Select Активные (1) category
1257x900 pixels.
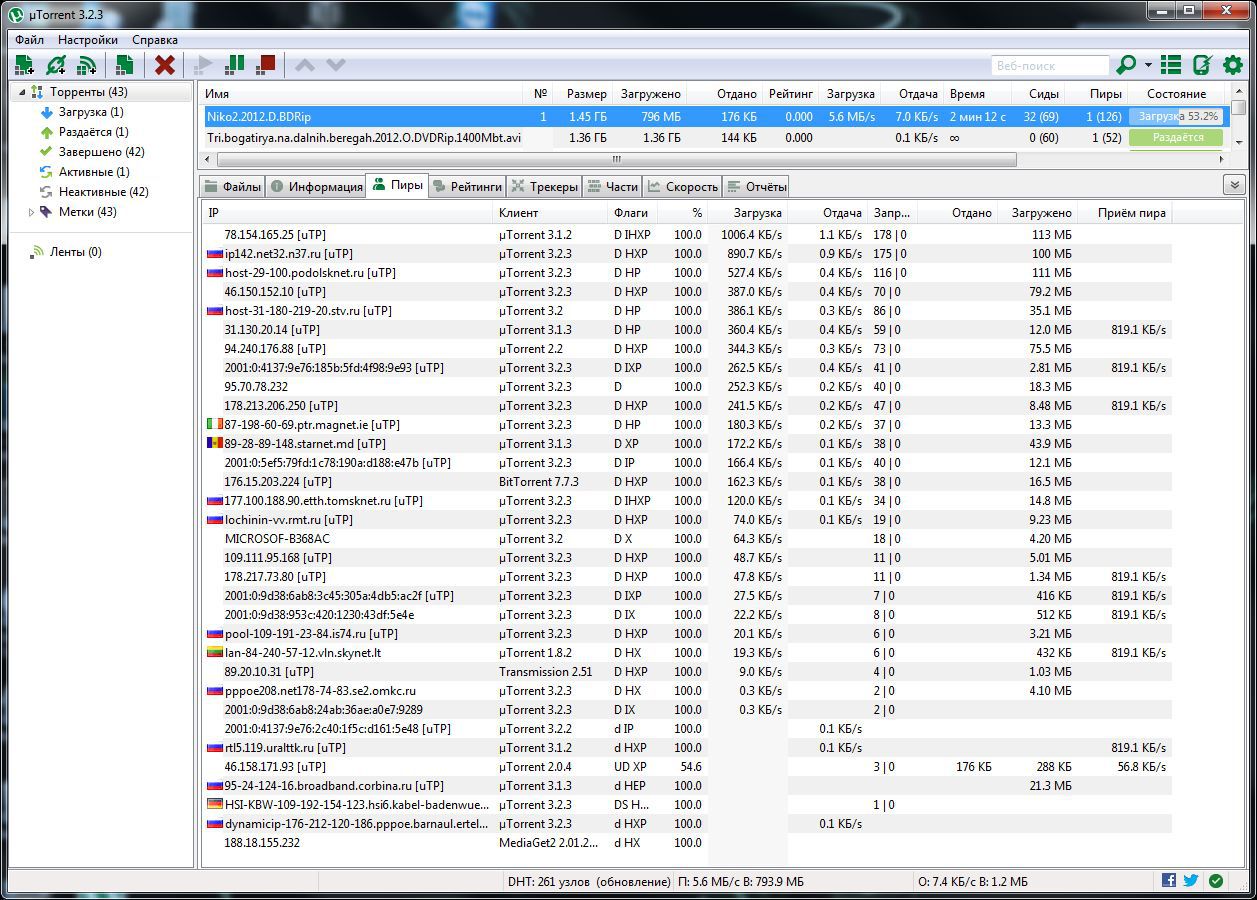94,172
